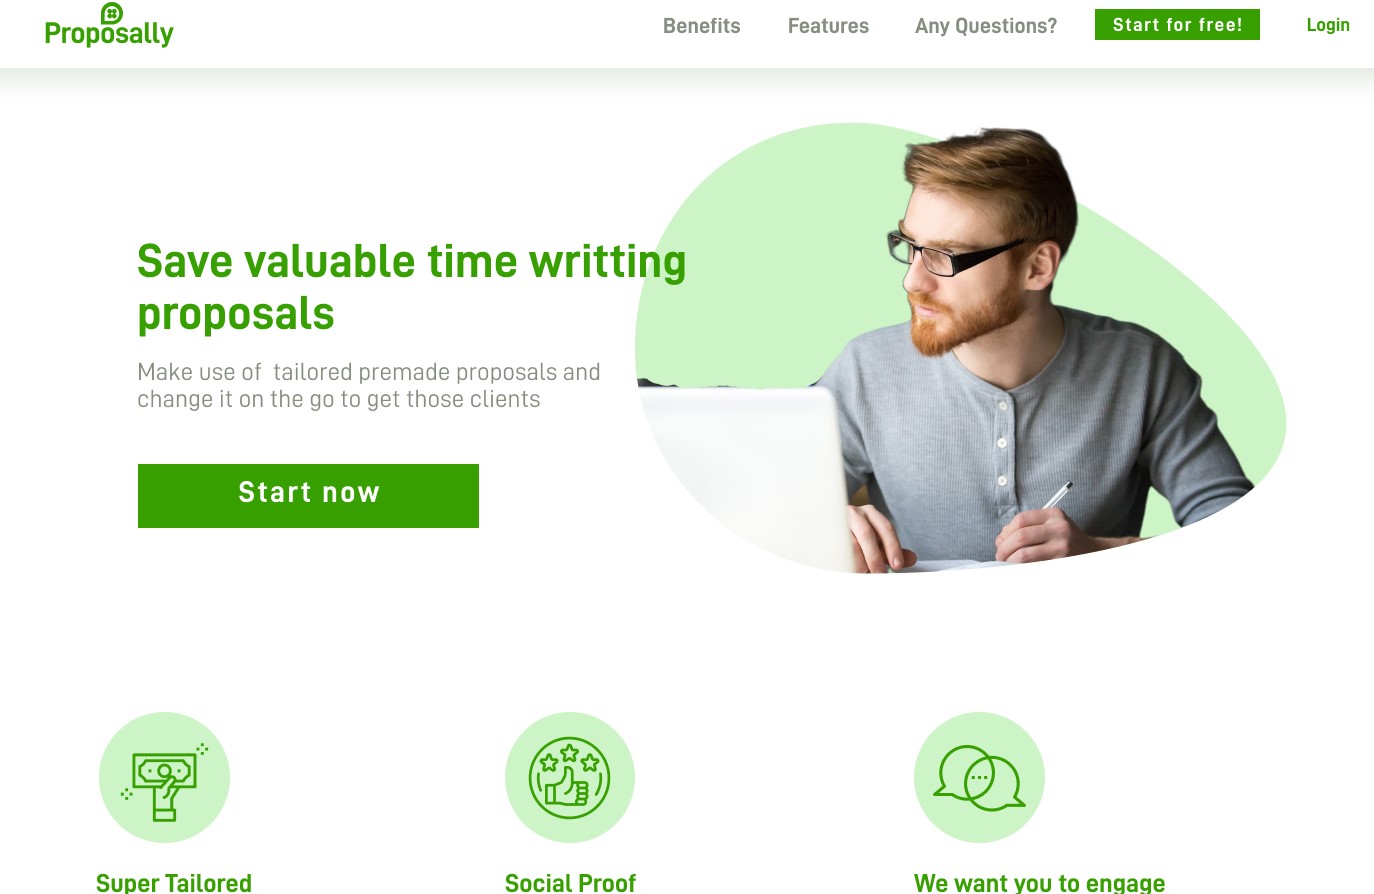Click the Save valuable time writting proposals headline
This screenshot has width=1374, height=894.
[411, 287]
